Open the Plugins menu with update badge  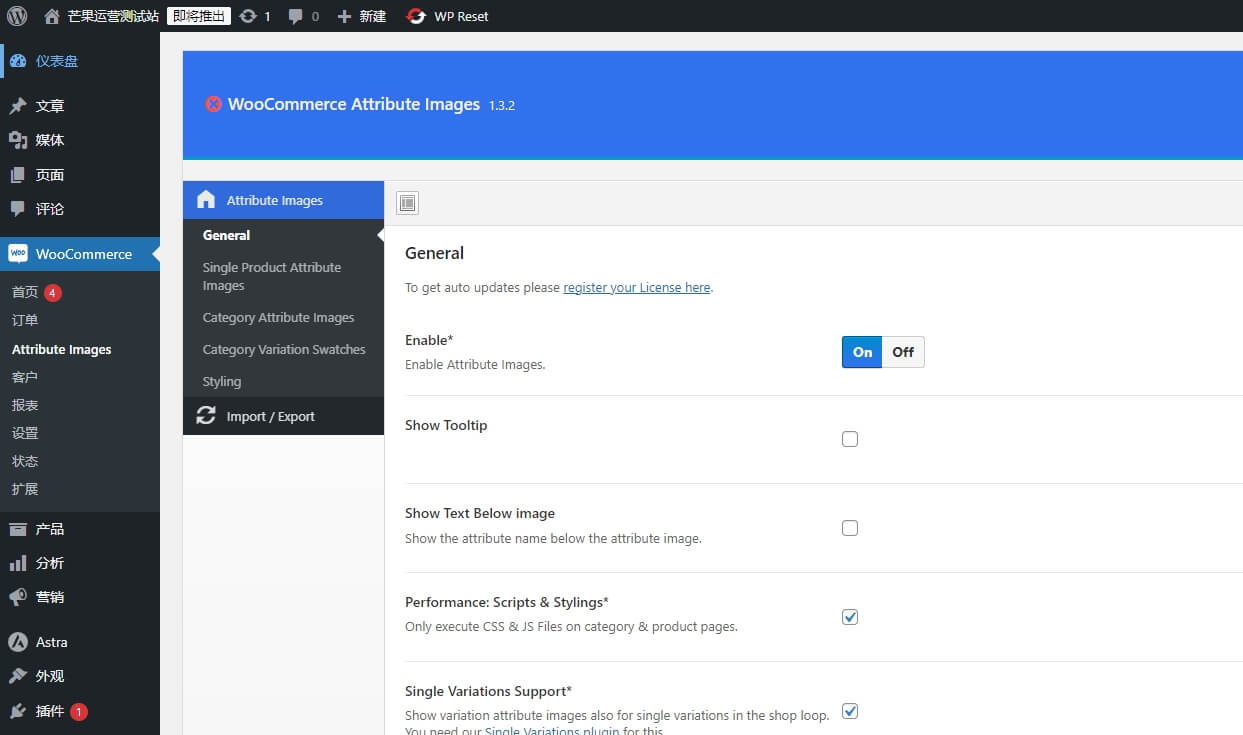pos(50,711)
